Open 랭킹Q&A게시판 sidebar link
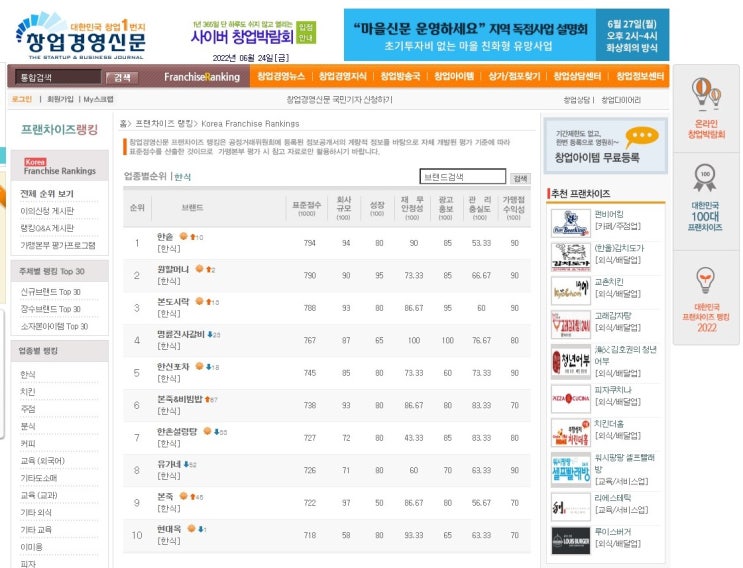Screen dimensions: 743x568 tap(47, 228)
